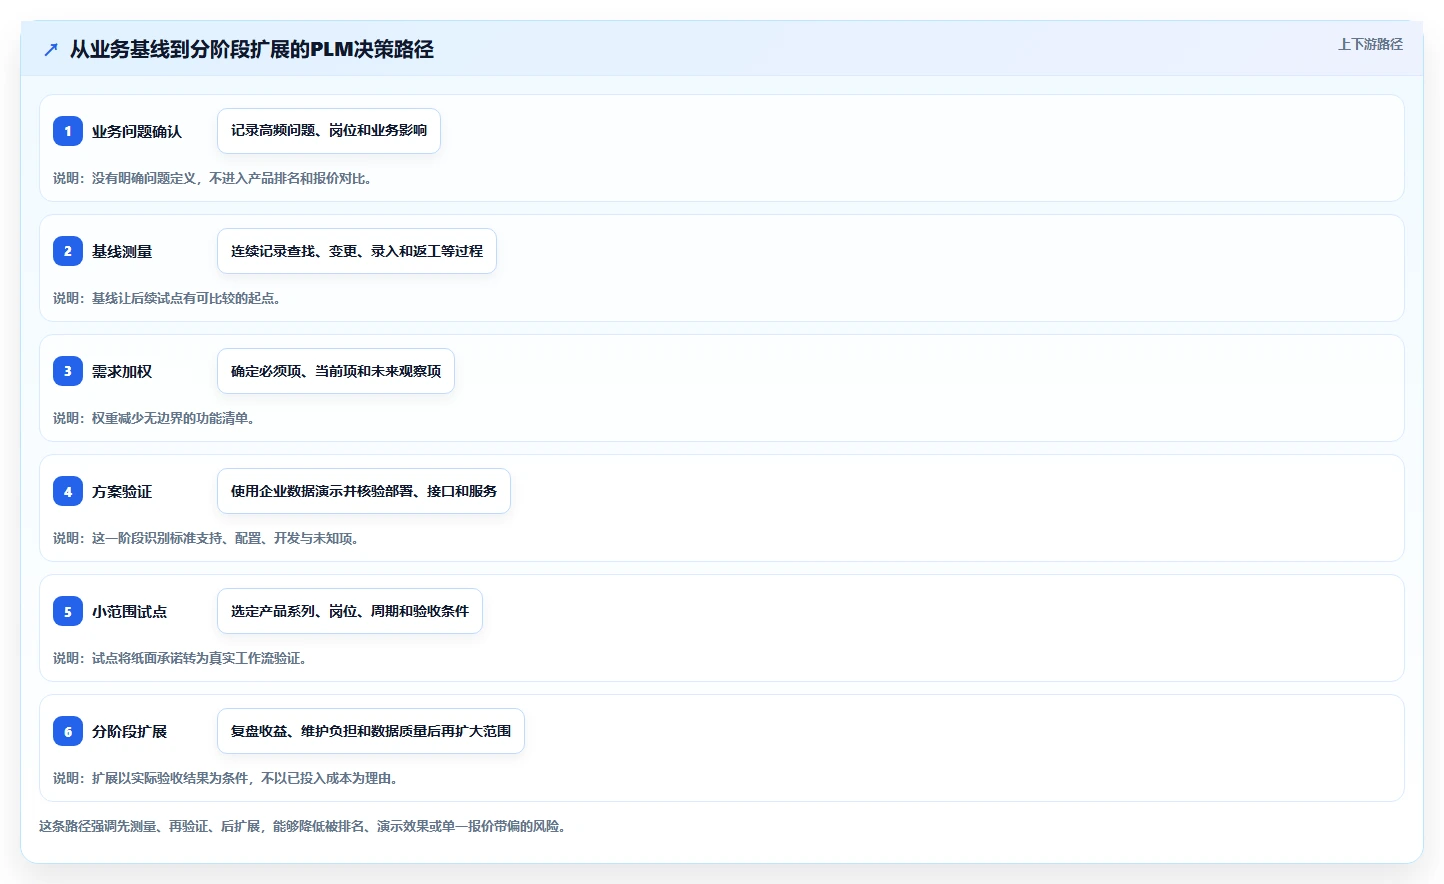This screenshot has width=1444, height=884.
Task: Click the 分阶段扩展 step title
Action: (x=130, y=731)
